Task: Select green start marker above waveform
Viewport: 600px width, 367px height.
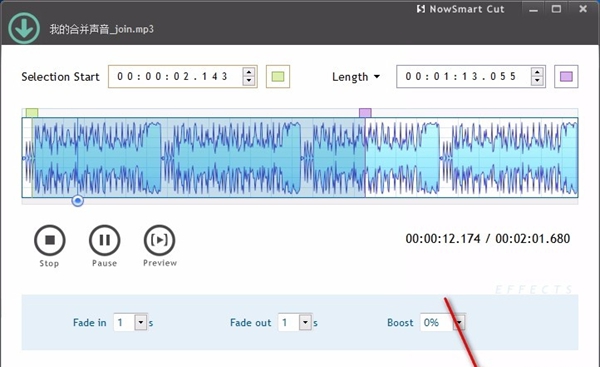Action: [32, 113]
